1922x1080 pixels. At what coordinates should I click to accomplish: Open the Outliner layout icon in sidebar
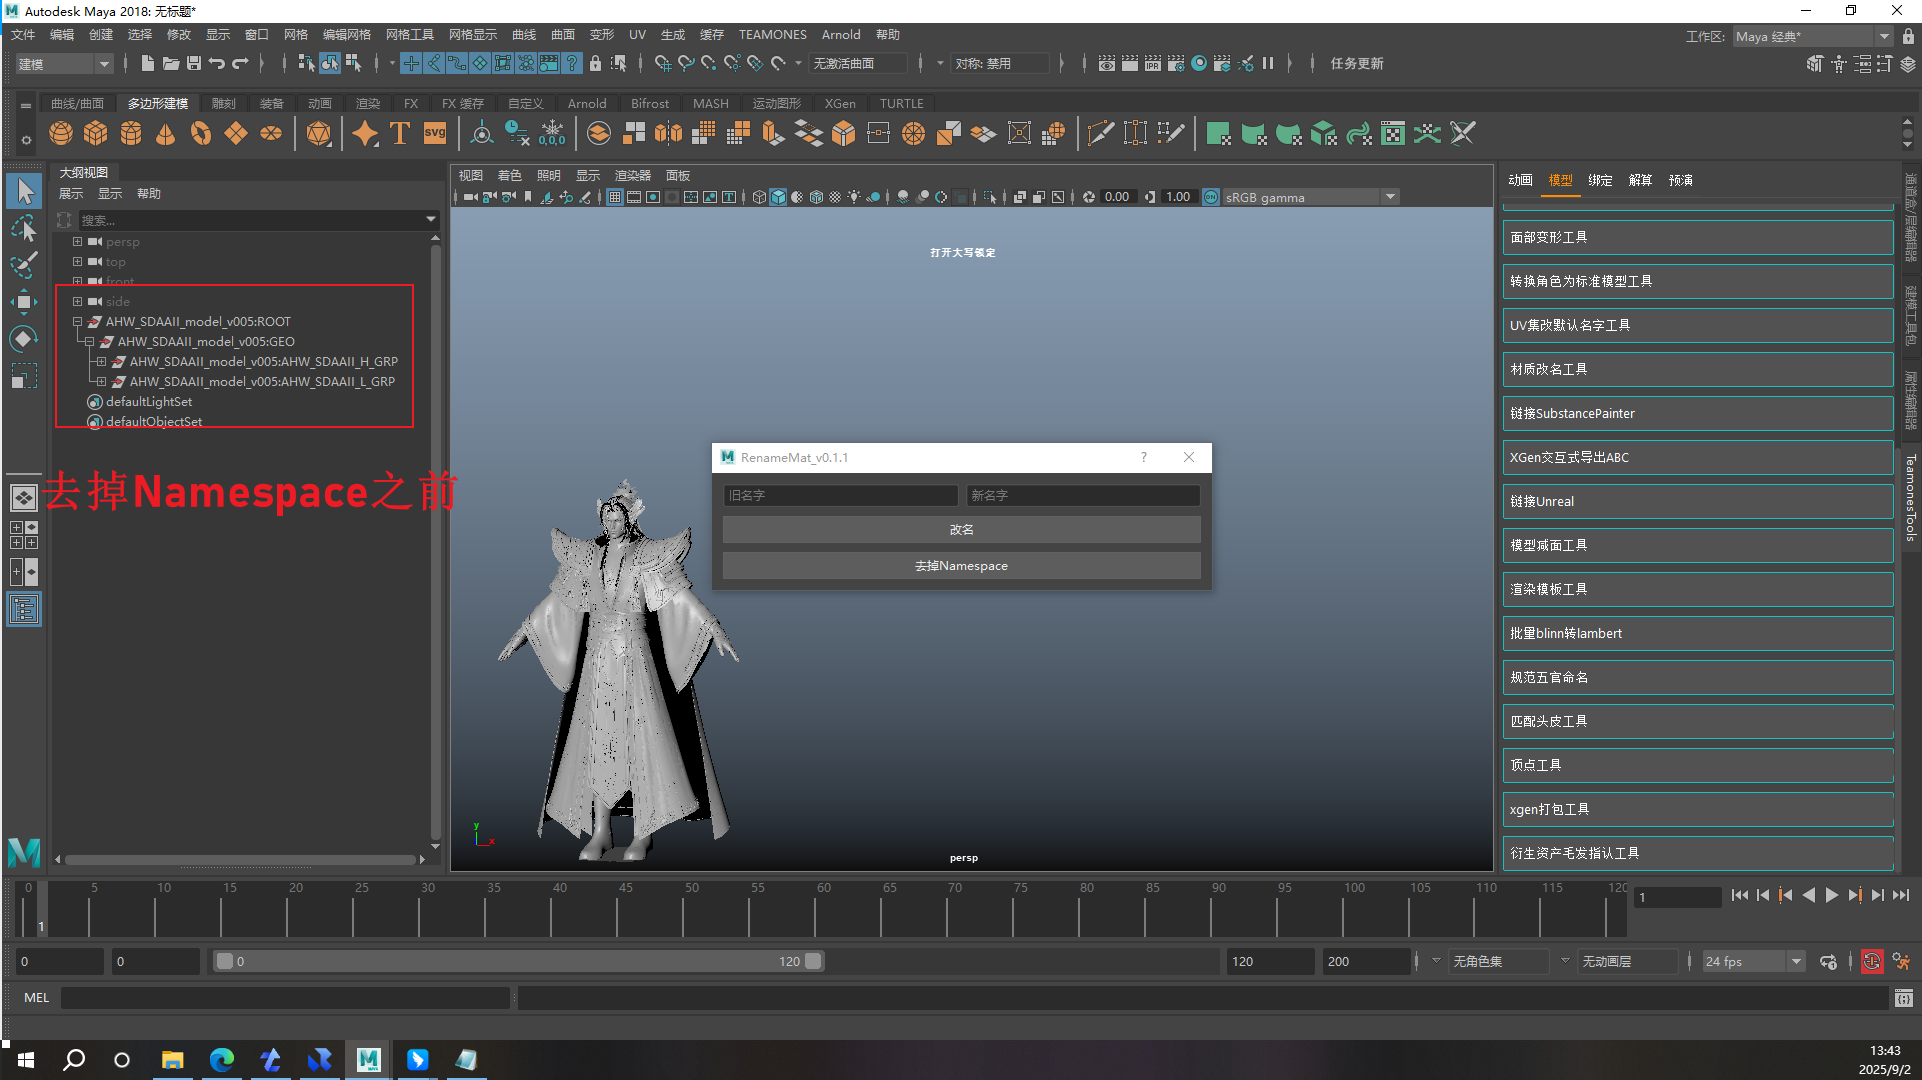[24, 609]
